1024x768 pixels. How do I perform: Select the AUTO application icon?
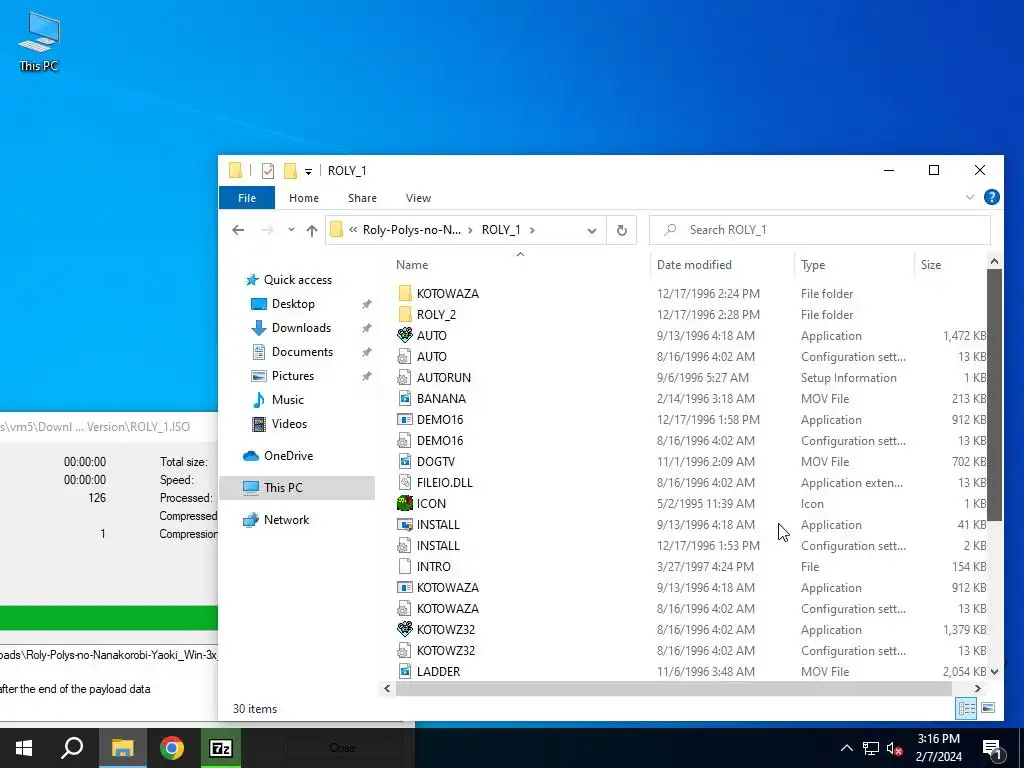[405, 335]
